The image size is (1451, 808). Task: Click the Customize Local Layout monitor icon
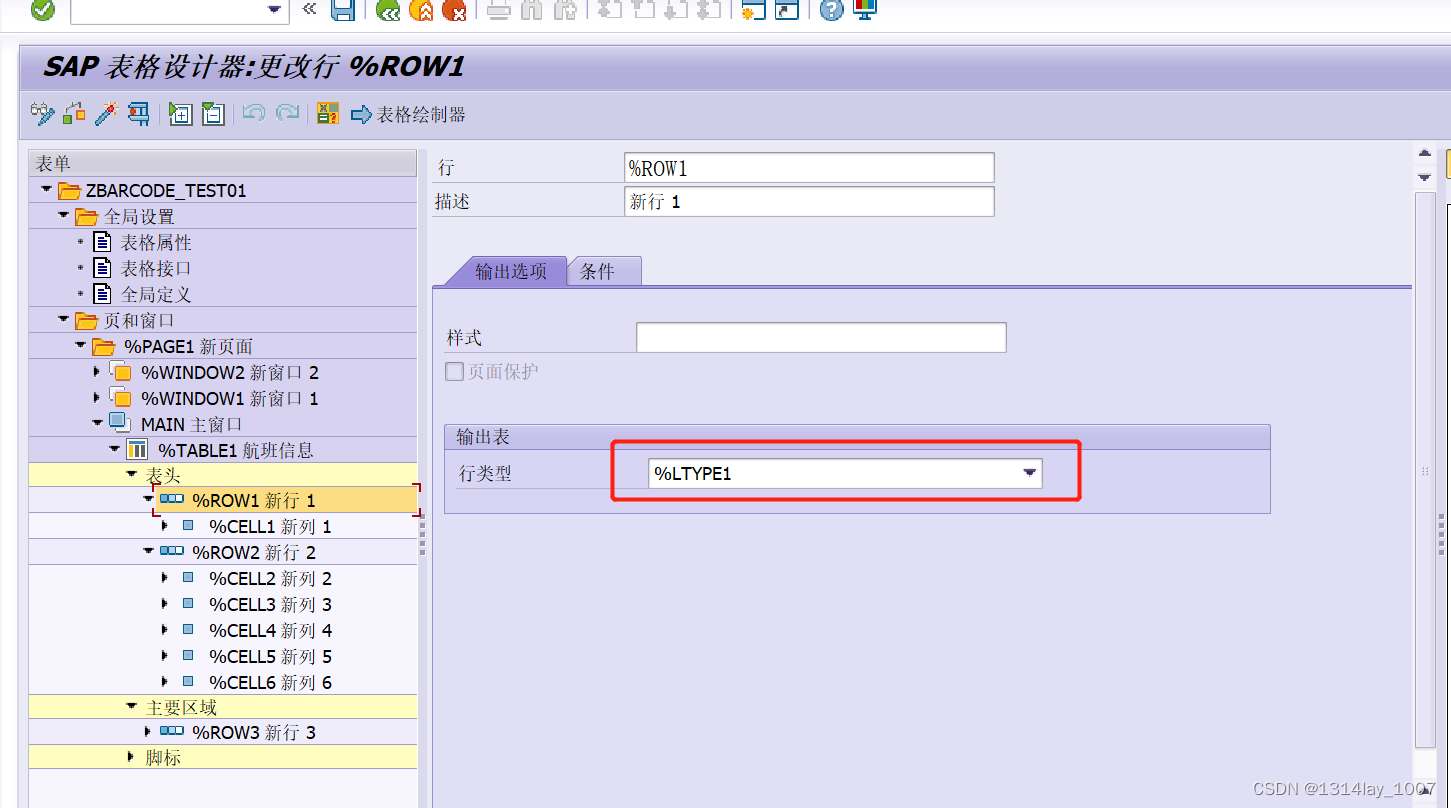(864, 10)
